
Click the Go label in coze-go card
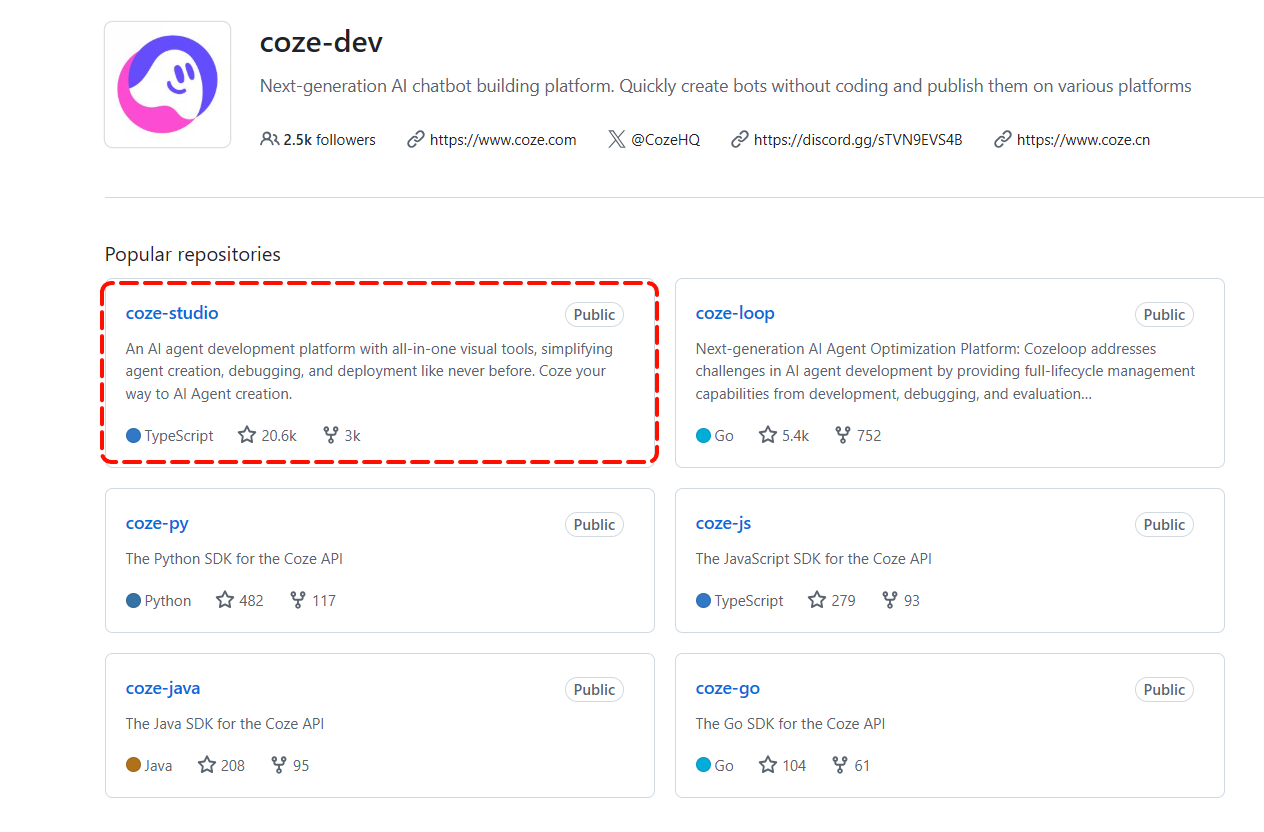[724, 766]
